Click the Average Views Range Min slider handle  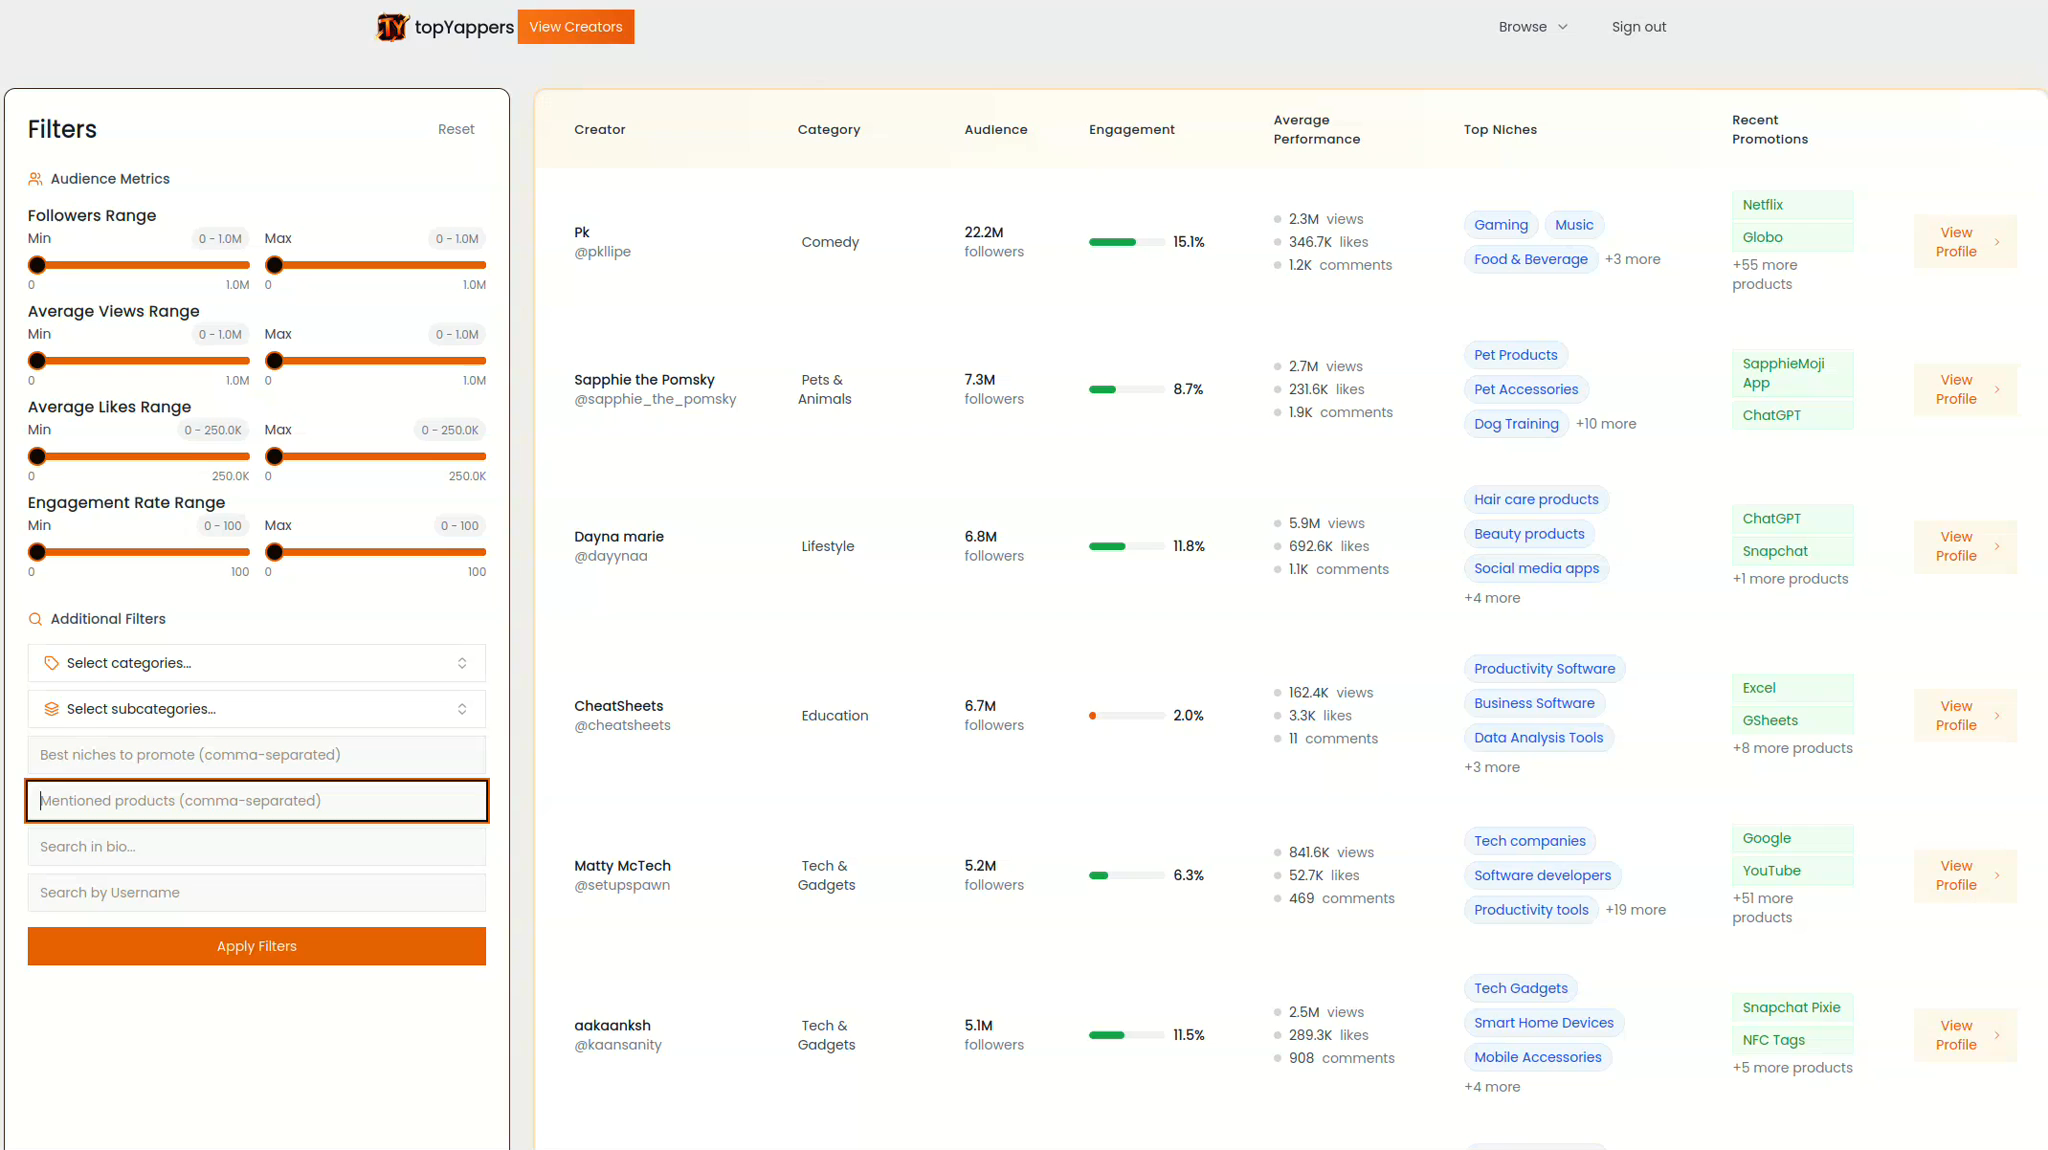tap(37, 361)
